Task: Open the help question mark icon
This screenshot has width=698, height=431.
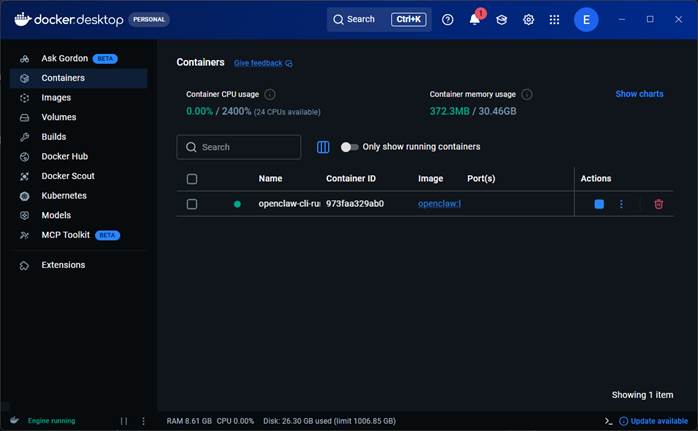Action: click(x=448, y=19)
